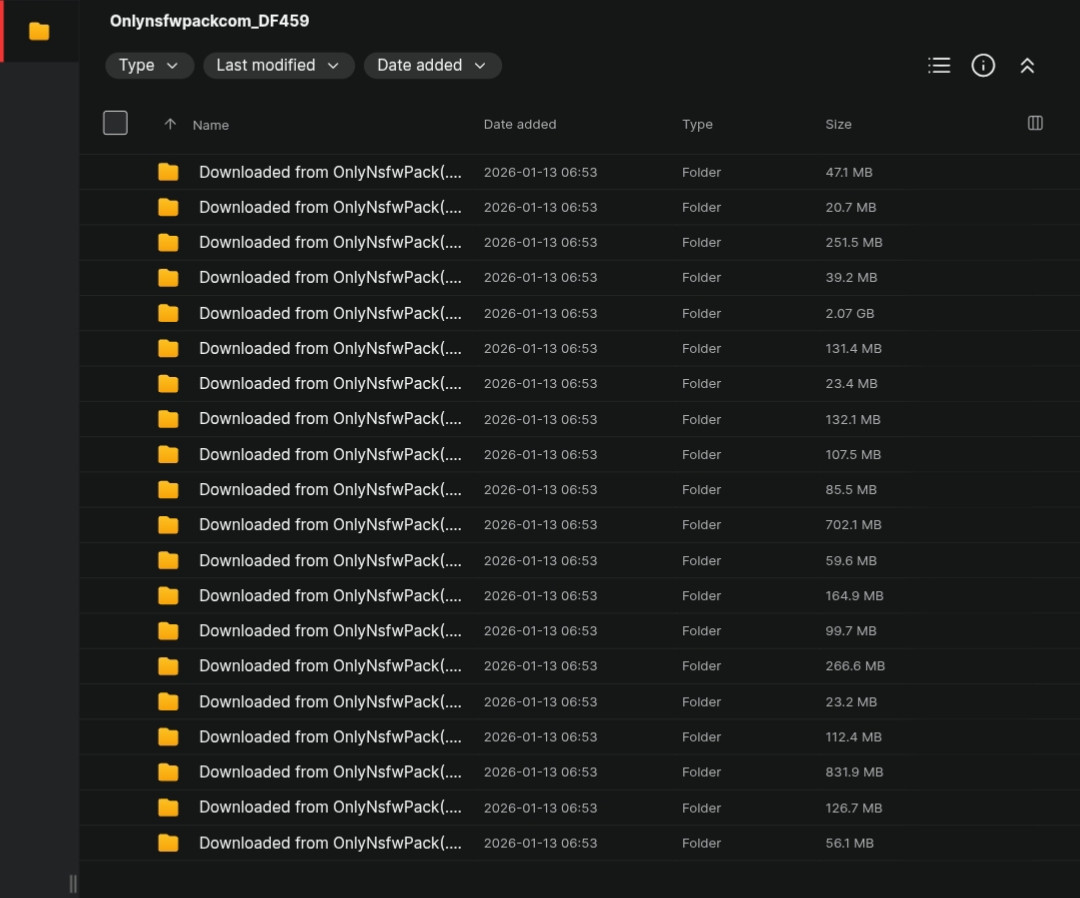
Task: Click the Folder type cell in 132.1 MB row
Action: coord(701,419)
